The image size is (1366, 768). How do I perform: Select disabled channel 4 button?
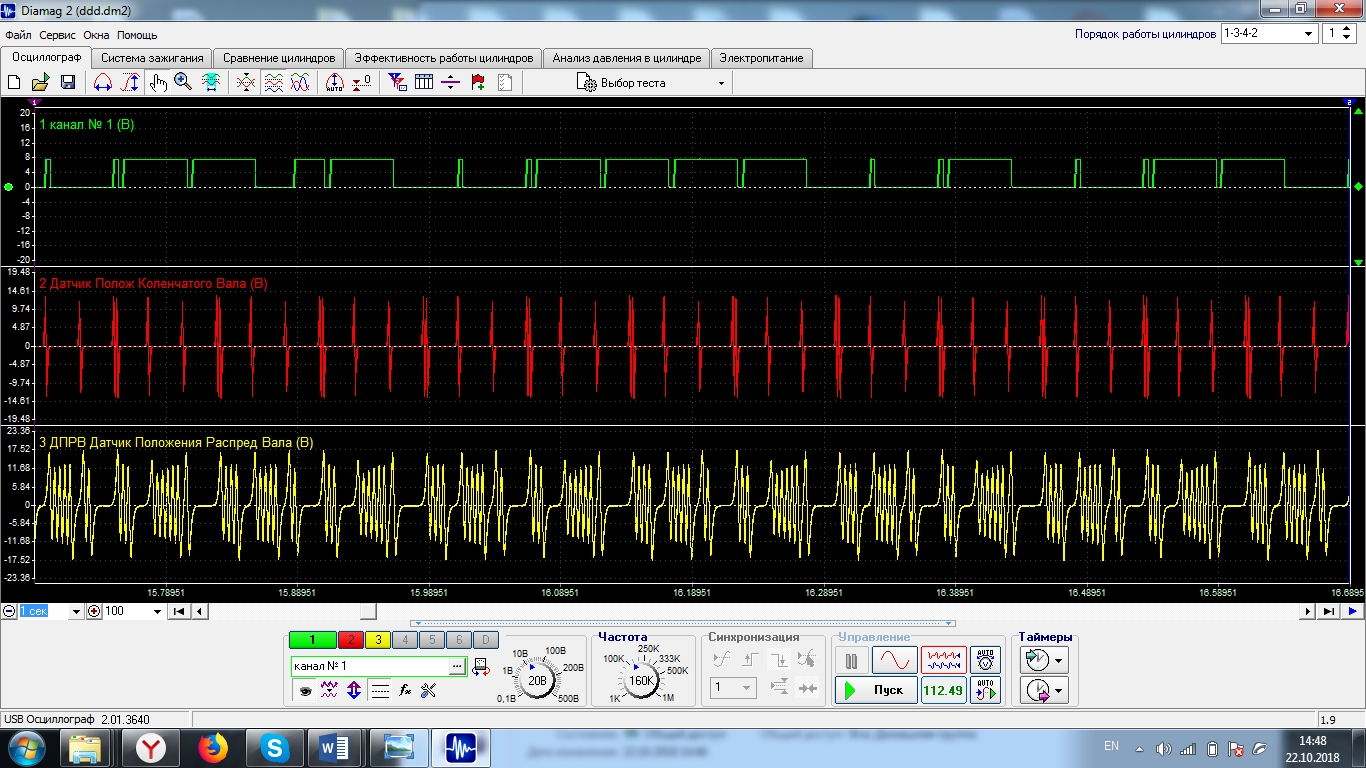pyautogui.click(x=404, y=640)
